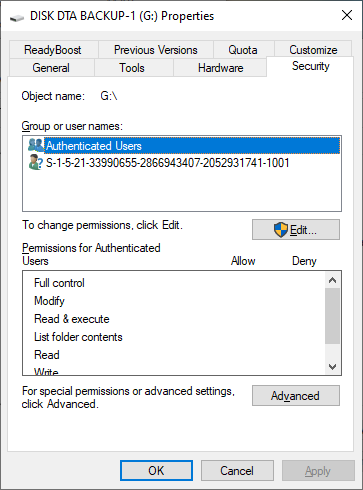Switch to the General tab
The width and height of the screenshot is (363, 490).
click(51, 68)
